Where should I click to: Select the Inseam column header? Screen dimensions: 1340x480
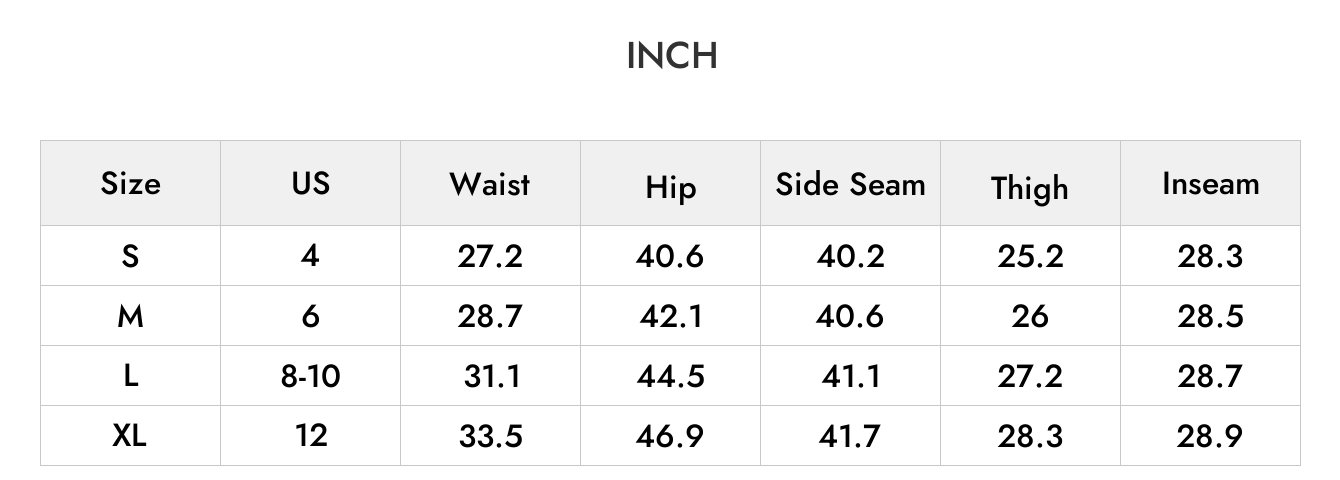1210,184
